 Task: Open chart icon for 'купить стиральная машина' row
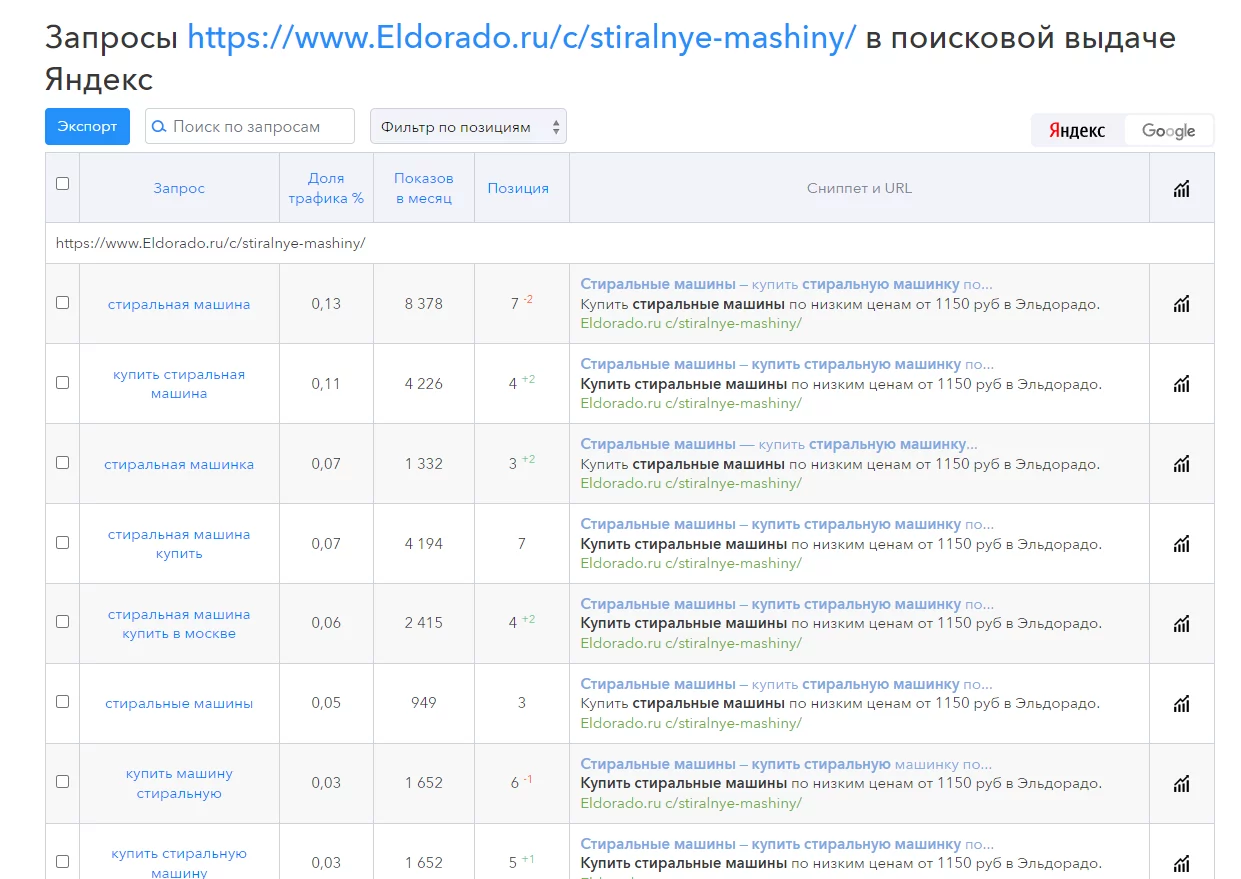[1181, 383]
